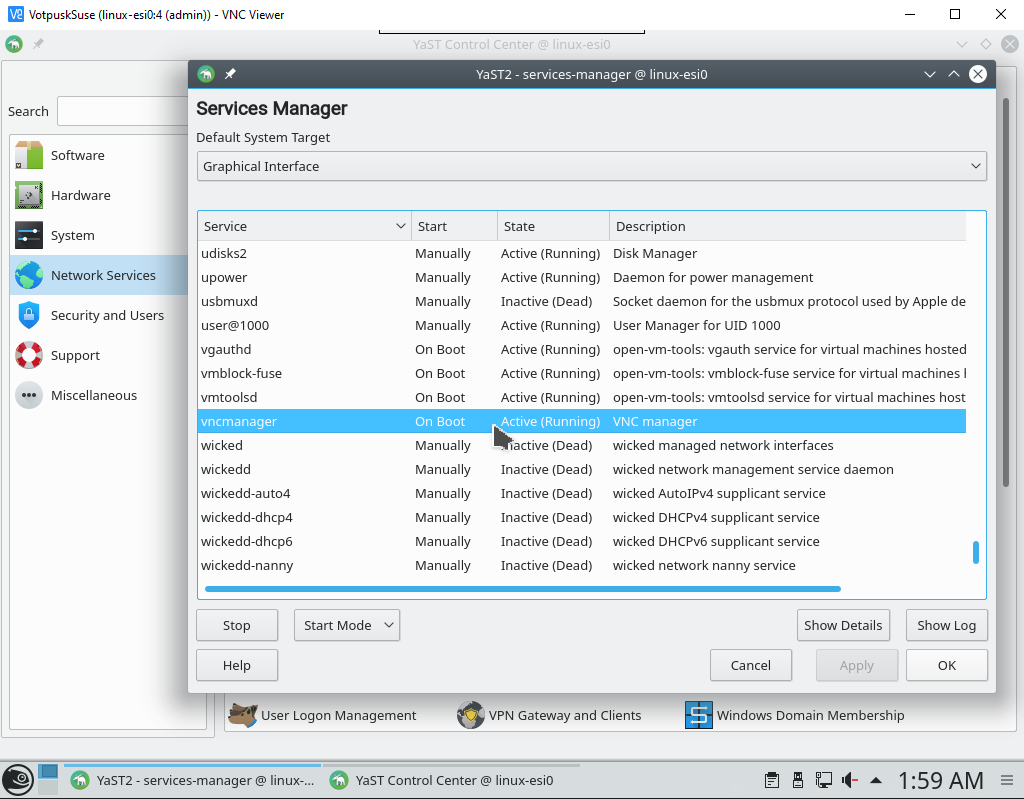Open clipboard tray icon
This screenshot has width=1024, height=799.
[771, 780]
